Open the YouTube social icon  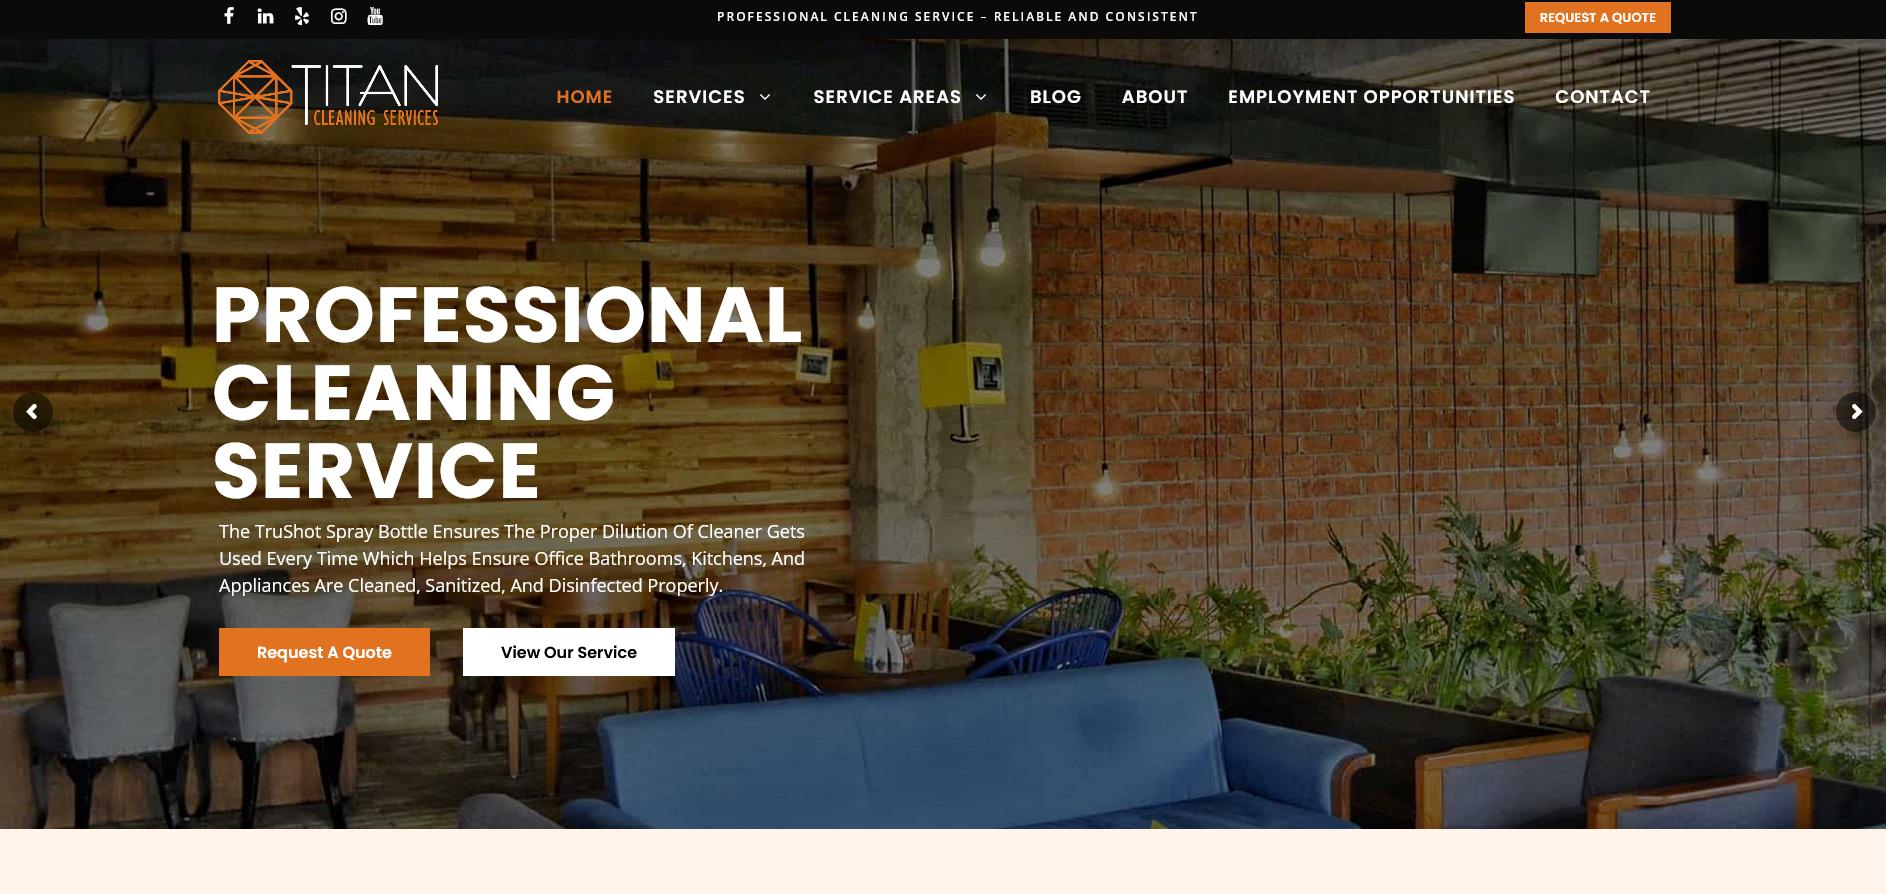point(375,16)
